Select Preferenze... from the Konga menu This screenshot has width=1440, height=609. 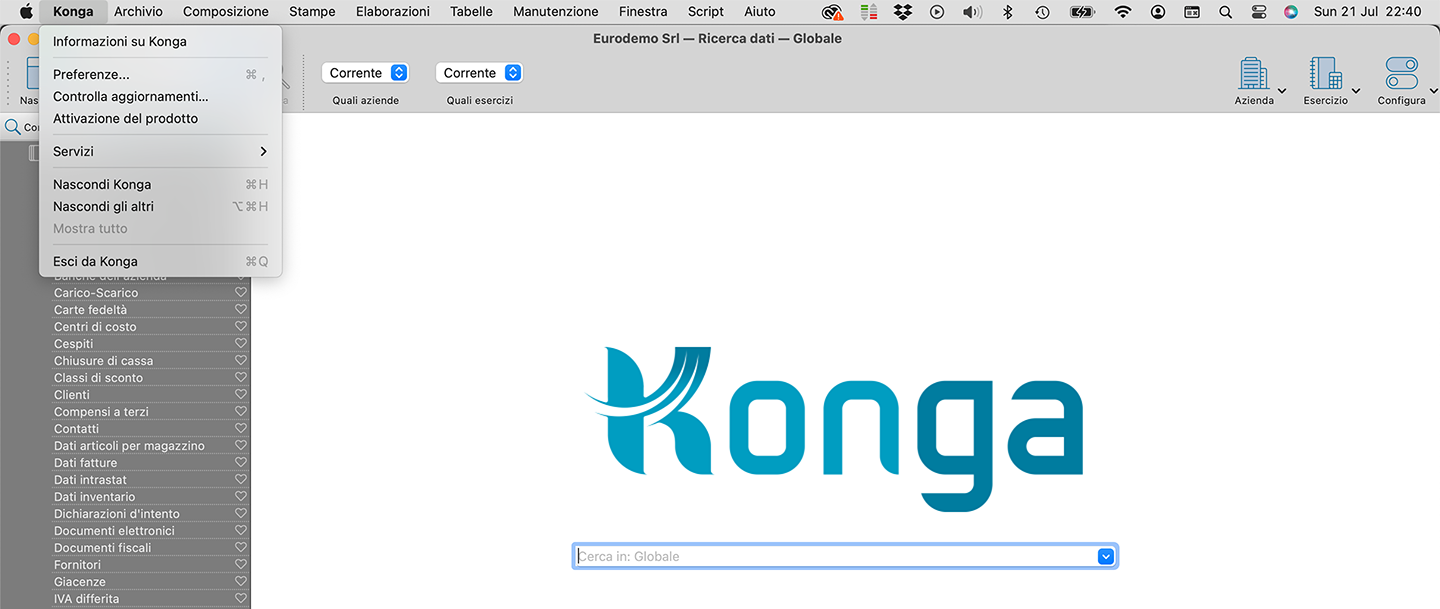pos(91,74)
